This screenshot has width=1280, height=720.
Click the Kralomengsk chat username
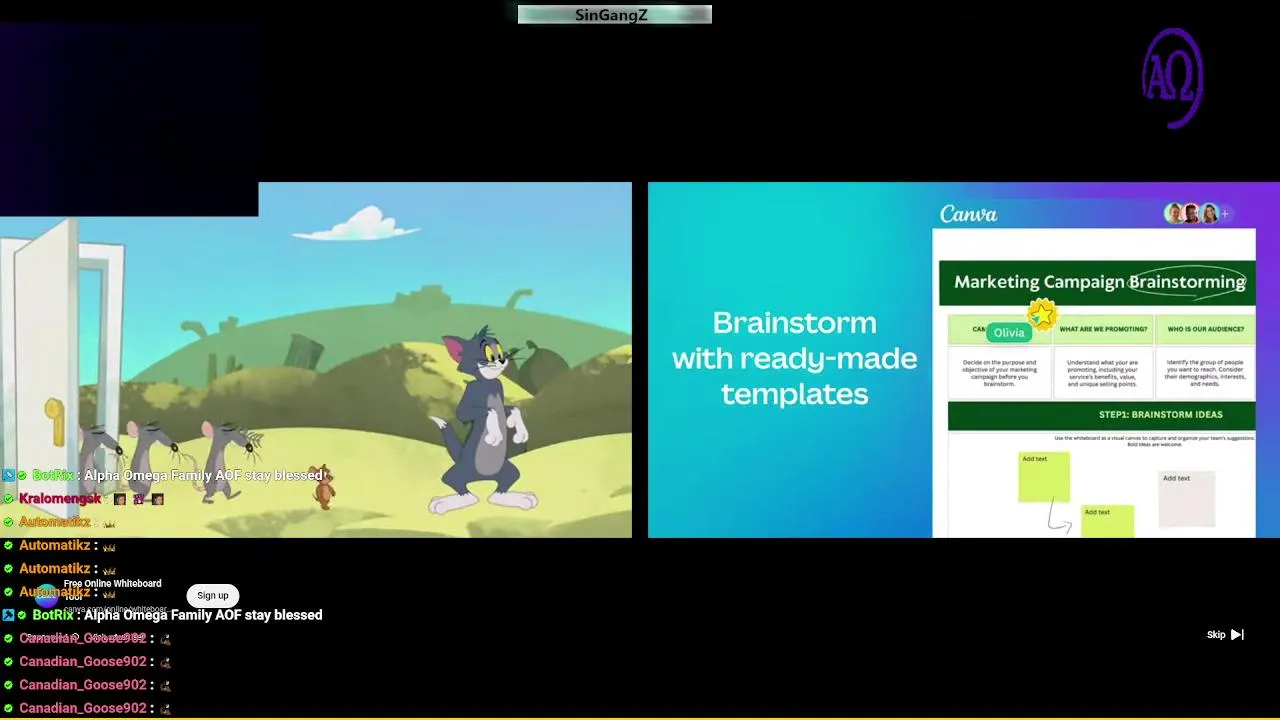pyautogui.click(x=60, y=499)
